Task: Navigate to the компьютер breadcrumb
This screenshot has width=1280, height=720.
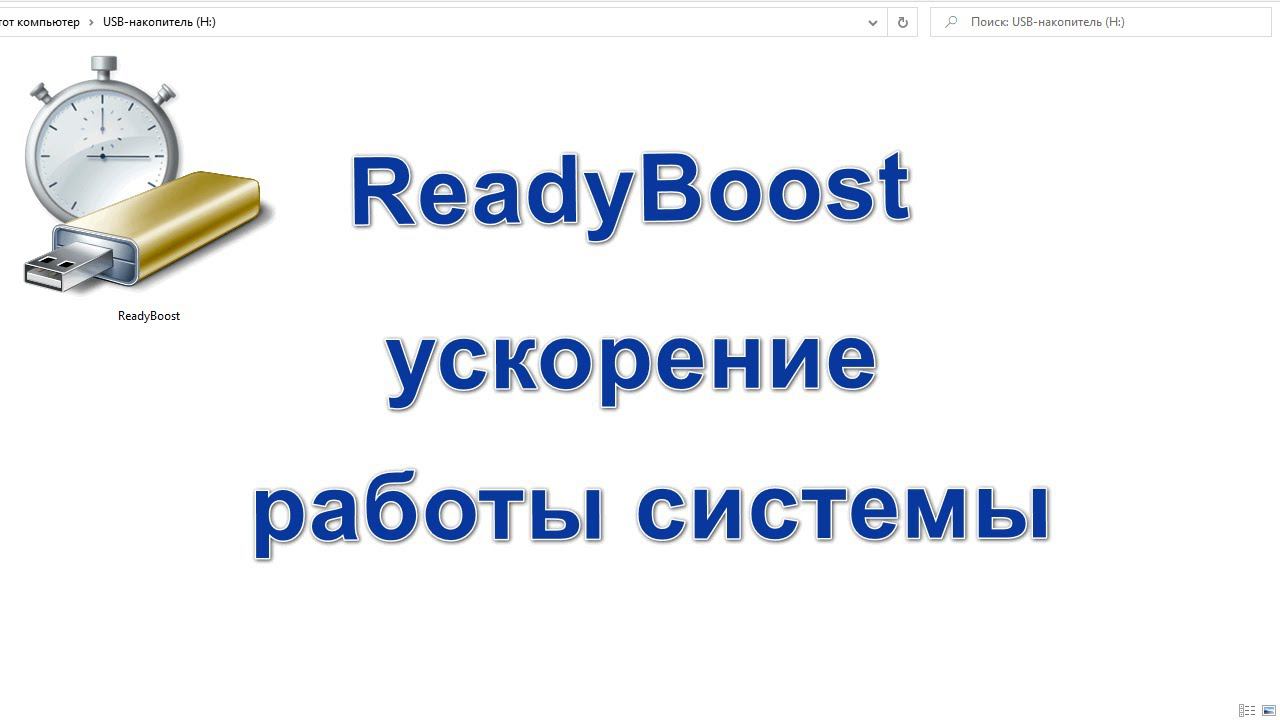Action: [40, 22]
